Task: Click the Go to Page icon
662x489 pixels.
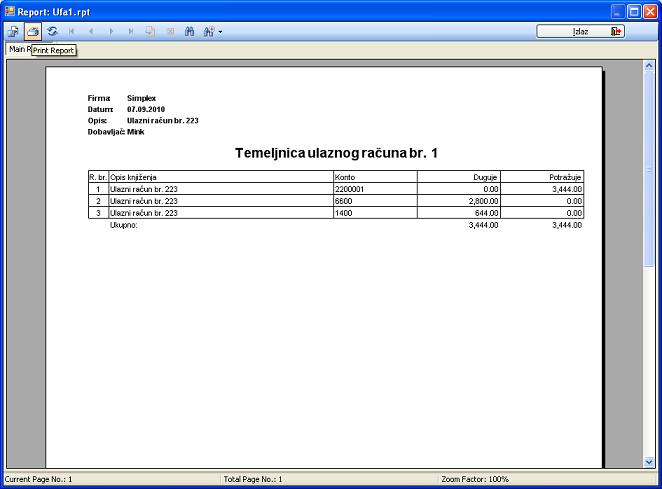Action: pos(150,32)
